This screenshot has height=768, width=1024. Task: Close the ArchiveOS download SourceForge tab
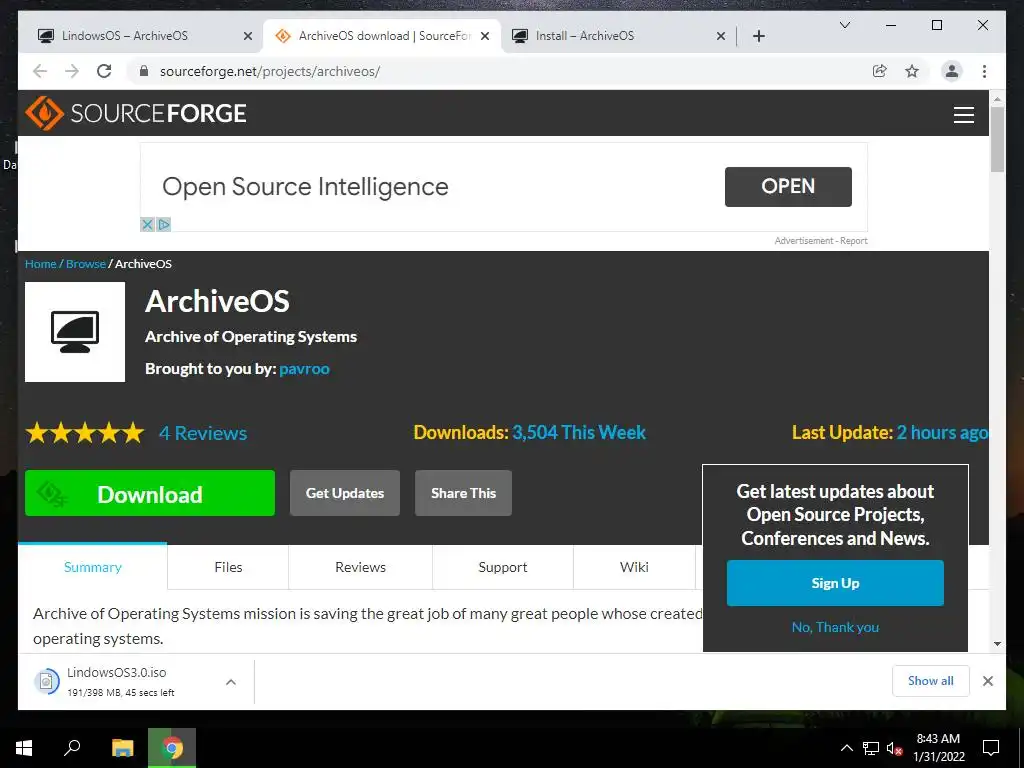485,36
